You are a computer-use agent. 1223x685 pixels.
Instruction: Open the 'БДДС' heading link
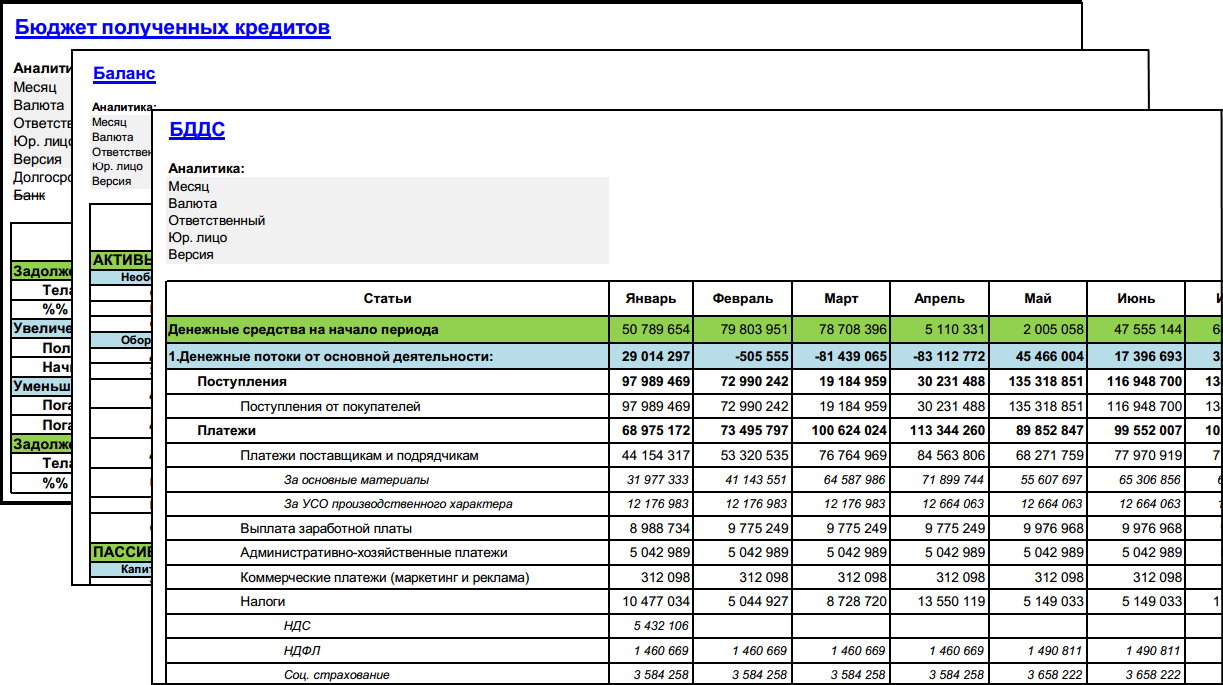coord(197,129)
